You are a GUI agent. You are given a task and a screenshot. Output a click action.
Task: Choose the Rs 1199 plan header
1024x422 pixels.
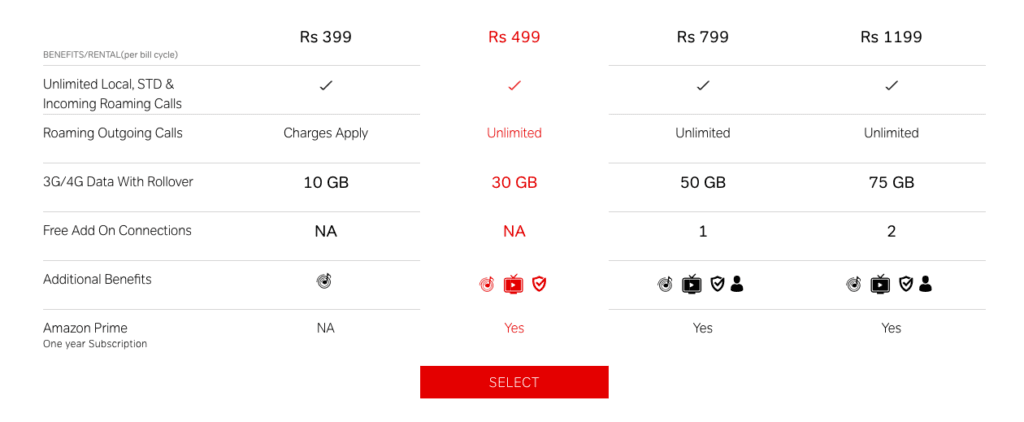coord(891,37)
